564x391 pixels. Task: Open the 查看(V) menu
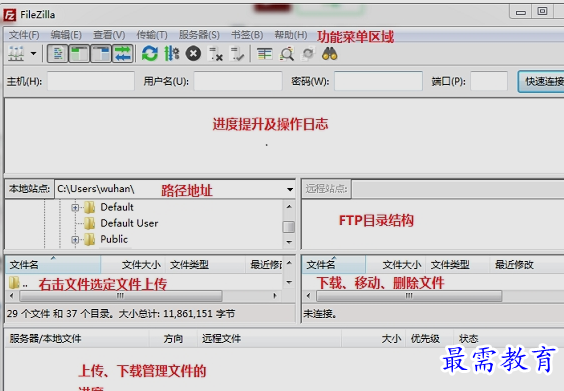tap(109, 35)
